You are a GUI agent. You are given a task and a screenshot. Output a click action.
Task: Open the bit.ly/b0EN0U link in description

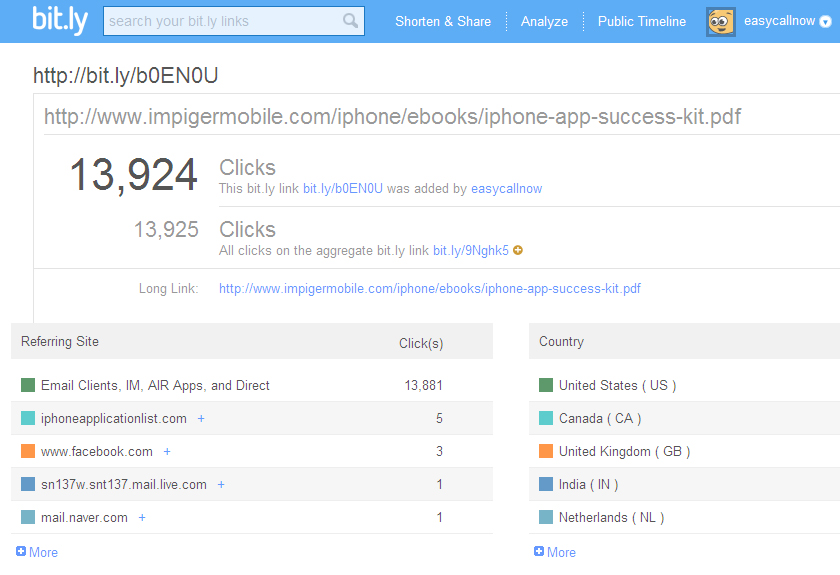(343, 188)
